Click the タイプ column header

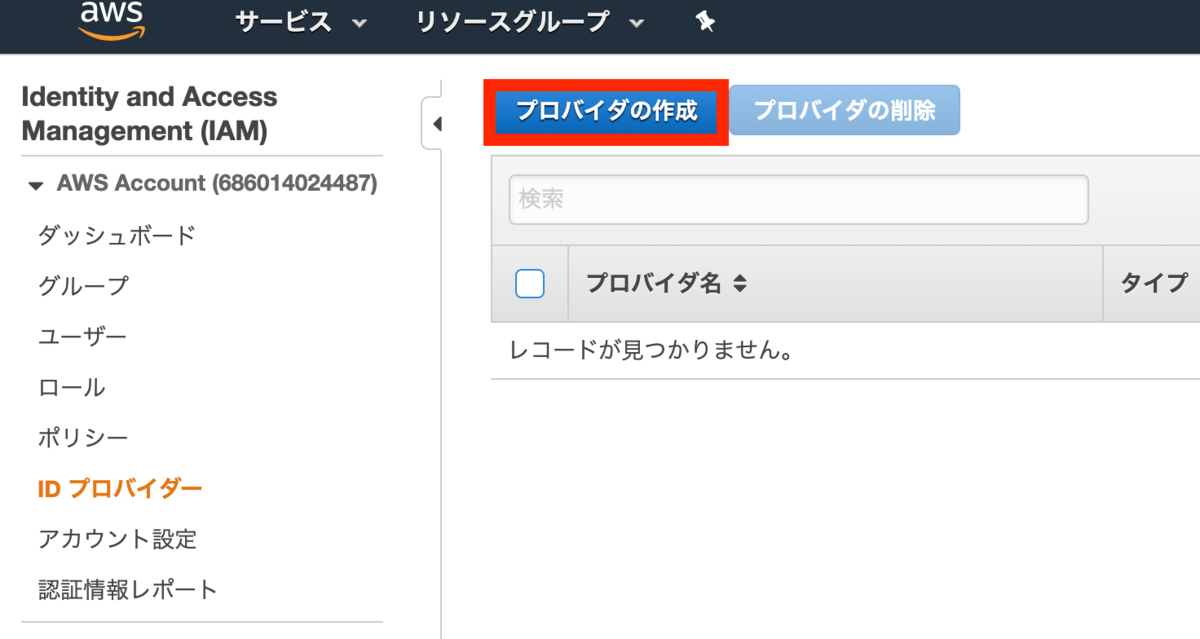tap(1154, 284)
